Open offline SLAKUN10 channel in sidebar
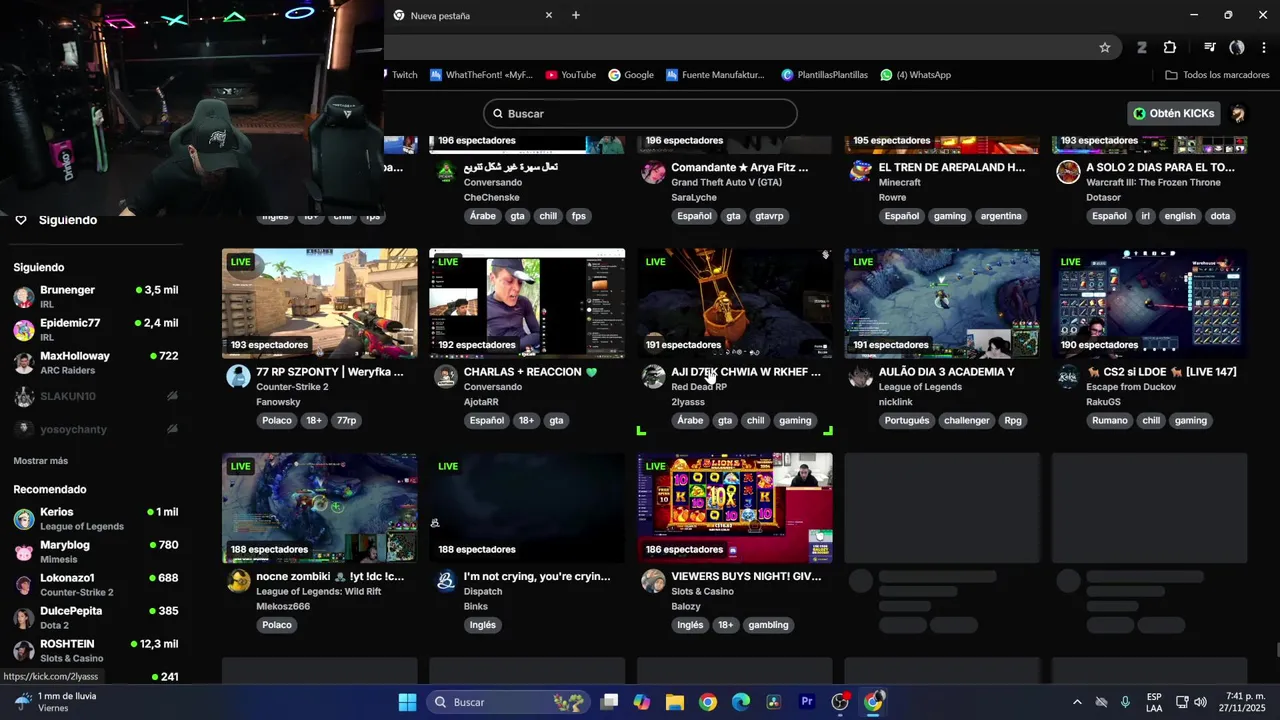The image size is (1280, 720). (x=96, y=396)
